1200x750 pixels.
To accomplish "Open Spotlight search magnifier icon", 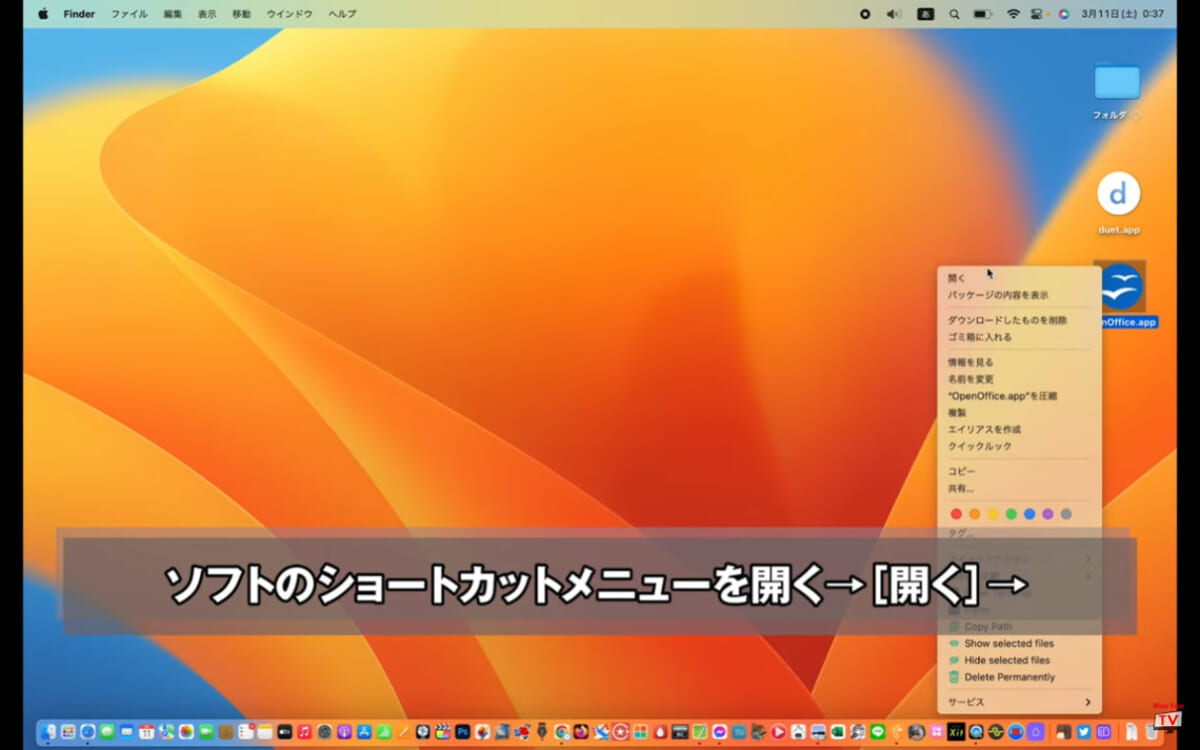I will 954,14.
